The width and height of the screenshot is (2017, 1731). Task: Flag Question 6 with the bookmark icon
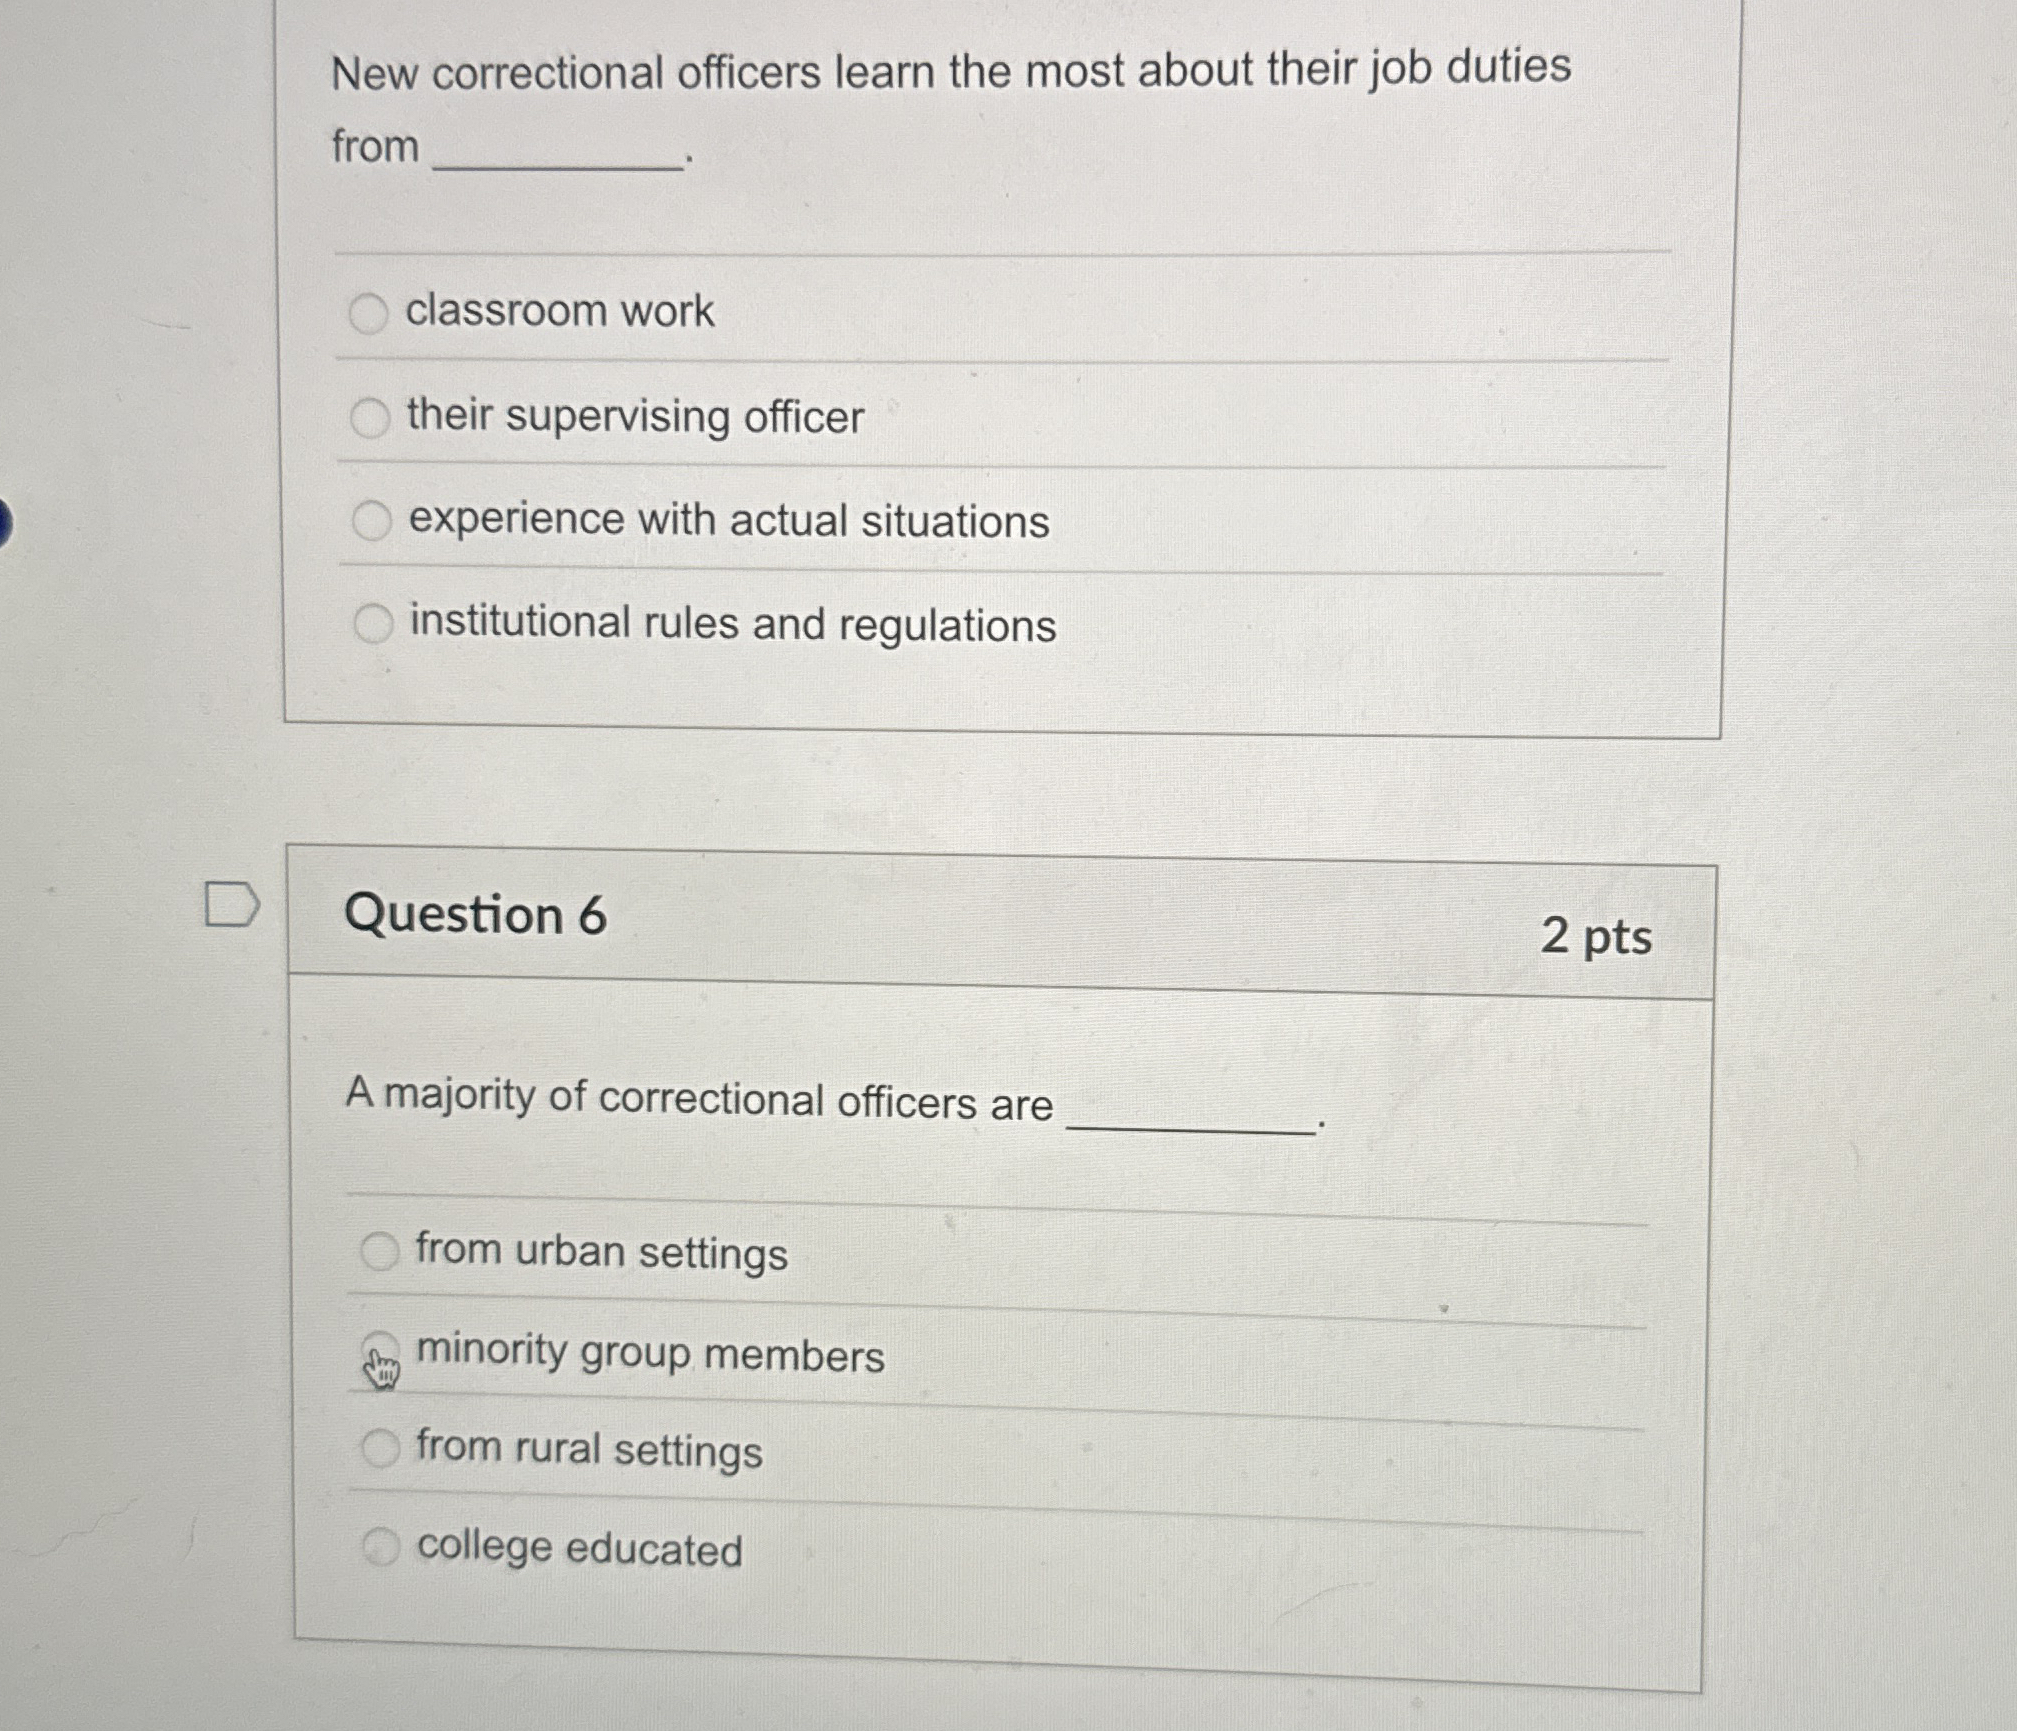click(231, 904)
